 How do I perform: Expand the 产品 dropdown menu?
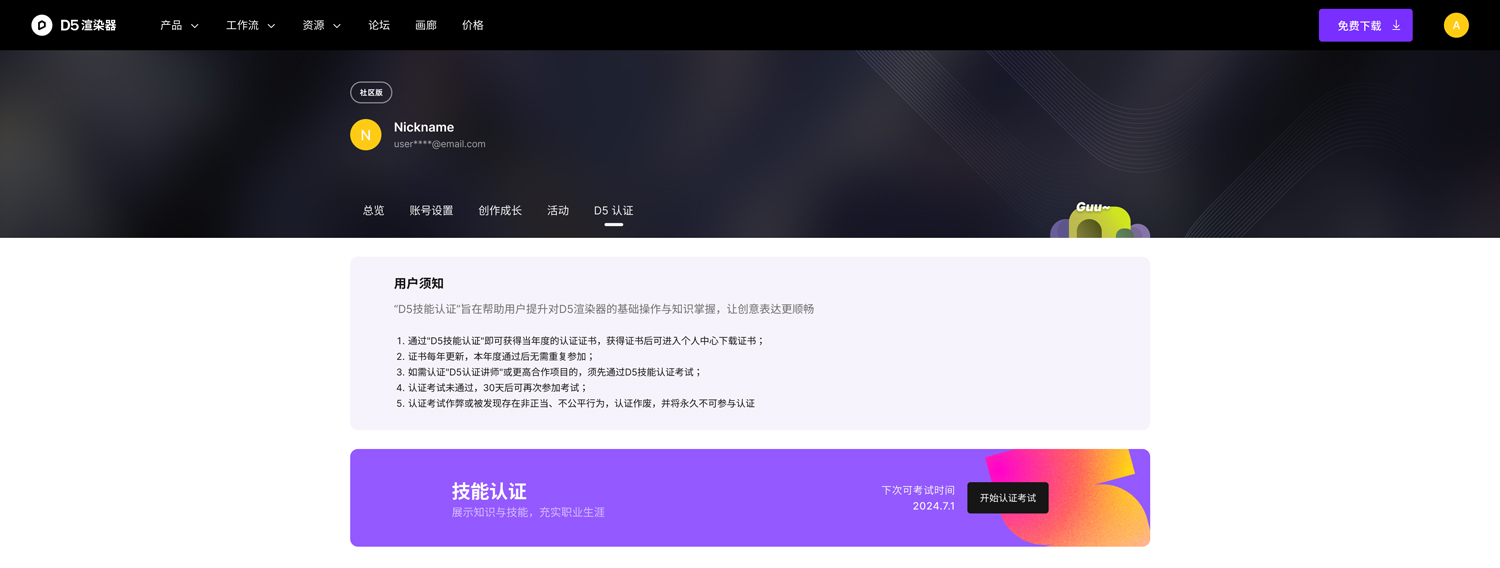coord(179,25)
